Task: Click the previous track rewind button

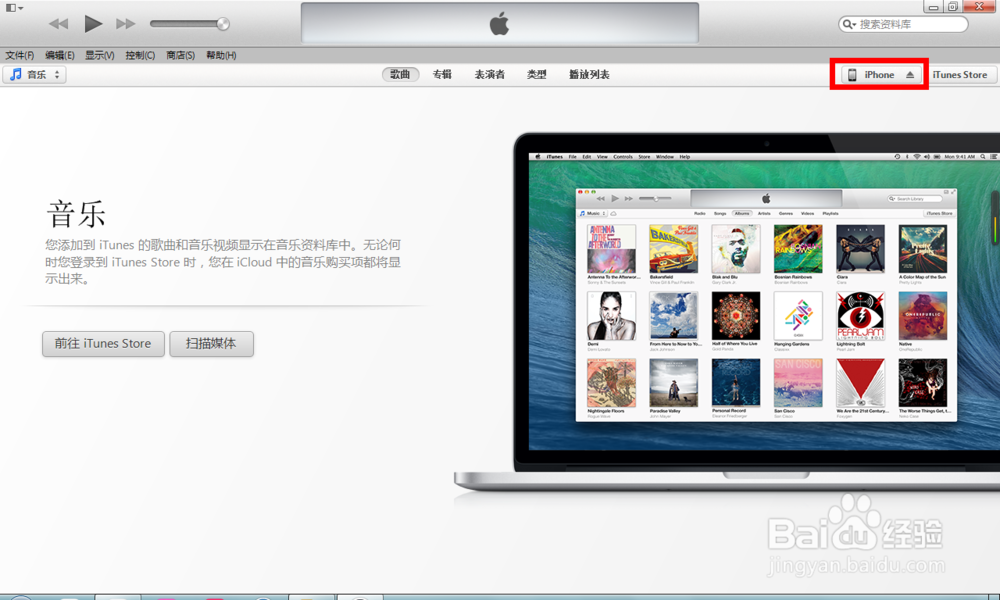Action: (59, 24)
